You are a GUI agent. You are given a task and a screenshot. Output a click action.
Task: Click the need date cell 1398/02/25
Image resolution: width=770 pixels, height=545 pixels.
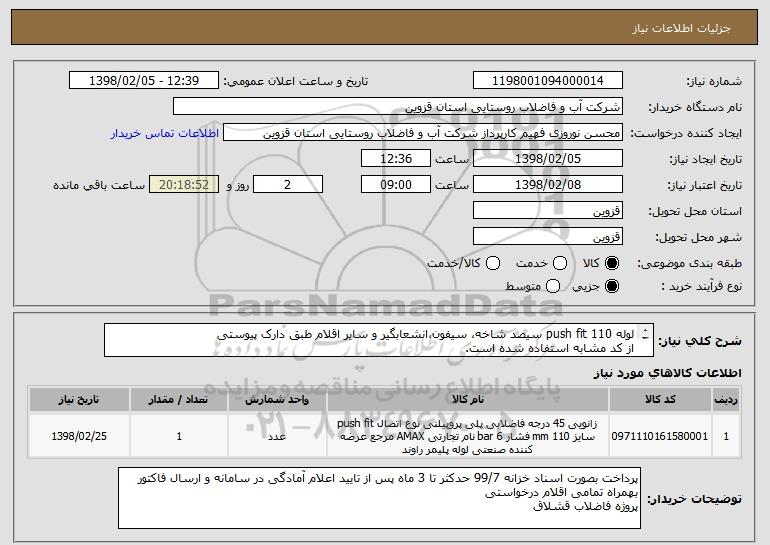point(79,436)
